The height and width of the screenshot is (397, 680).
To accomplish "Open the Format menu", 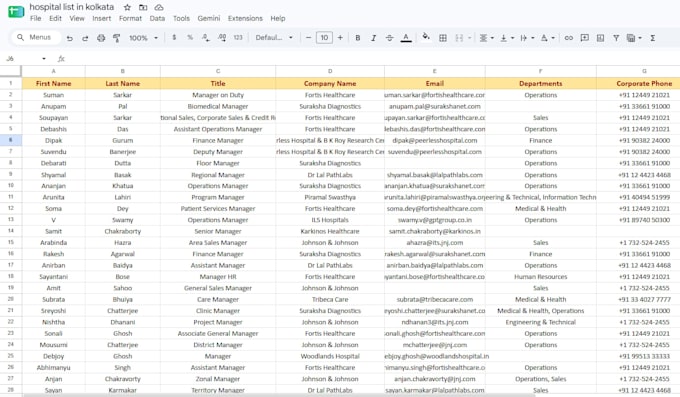I will [130, 18].
